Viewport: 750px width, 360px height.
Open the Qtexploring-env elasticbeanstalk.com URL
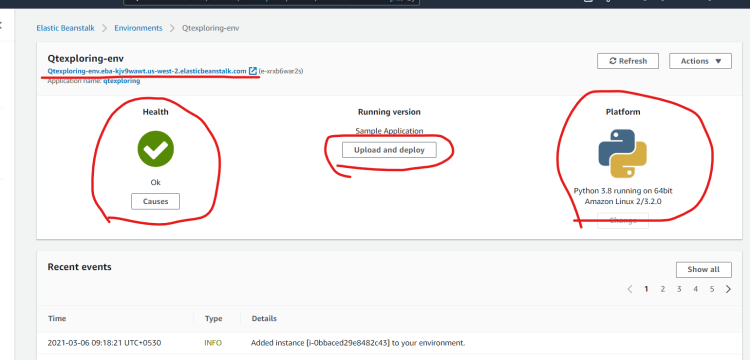(x=147, y=71)
